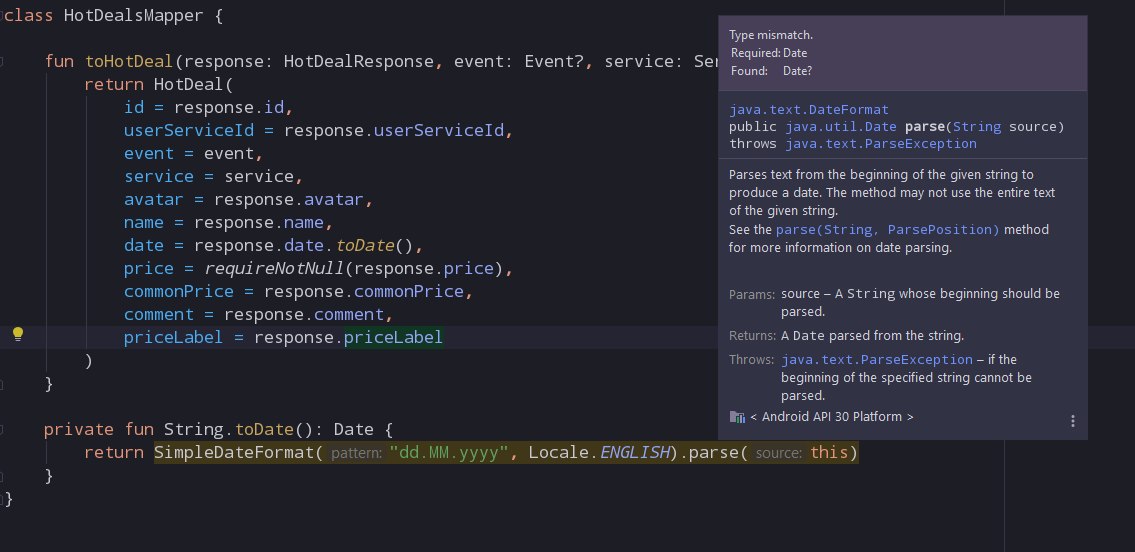The image size is (1135, 552).
Task: Click "dd.MM.yyyy" pattern string
Action: tap(449, 453)
